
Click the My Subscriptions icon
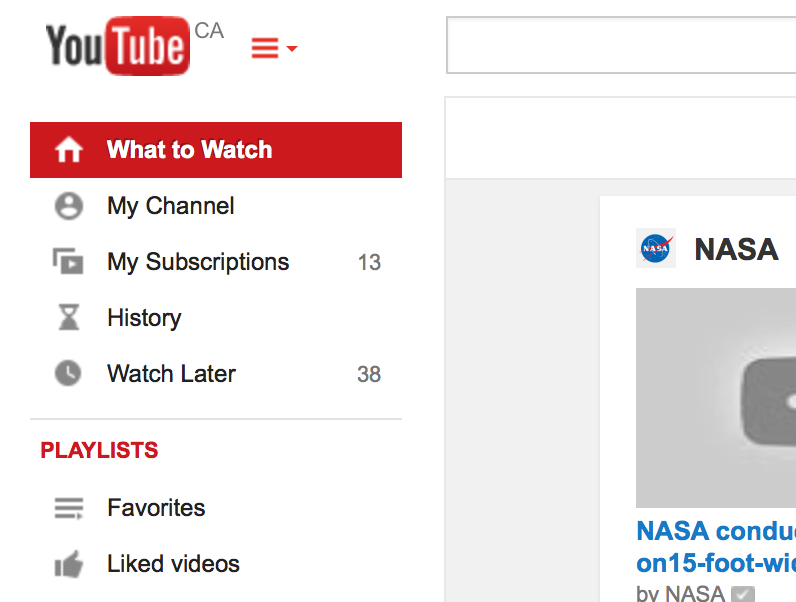[68, 261]
